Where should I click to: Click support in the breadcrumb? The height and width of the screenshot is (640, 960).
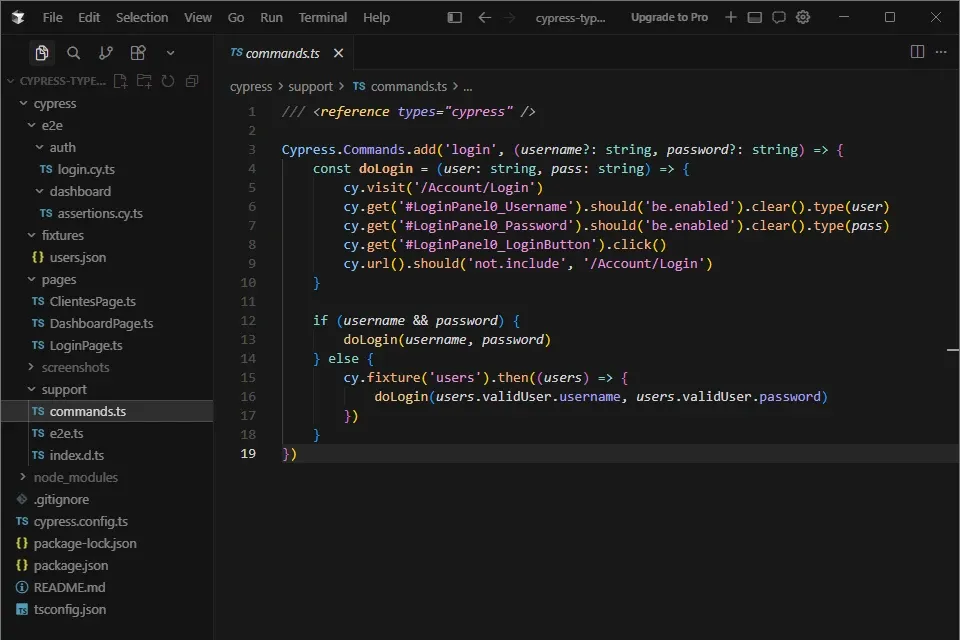coord(310,87)
